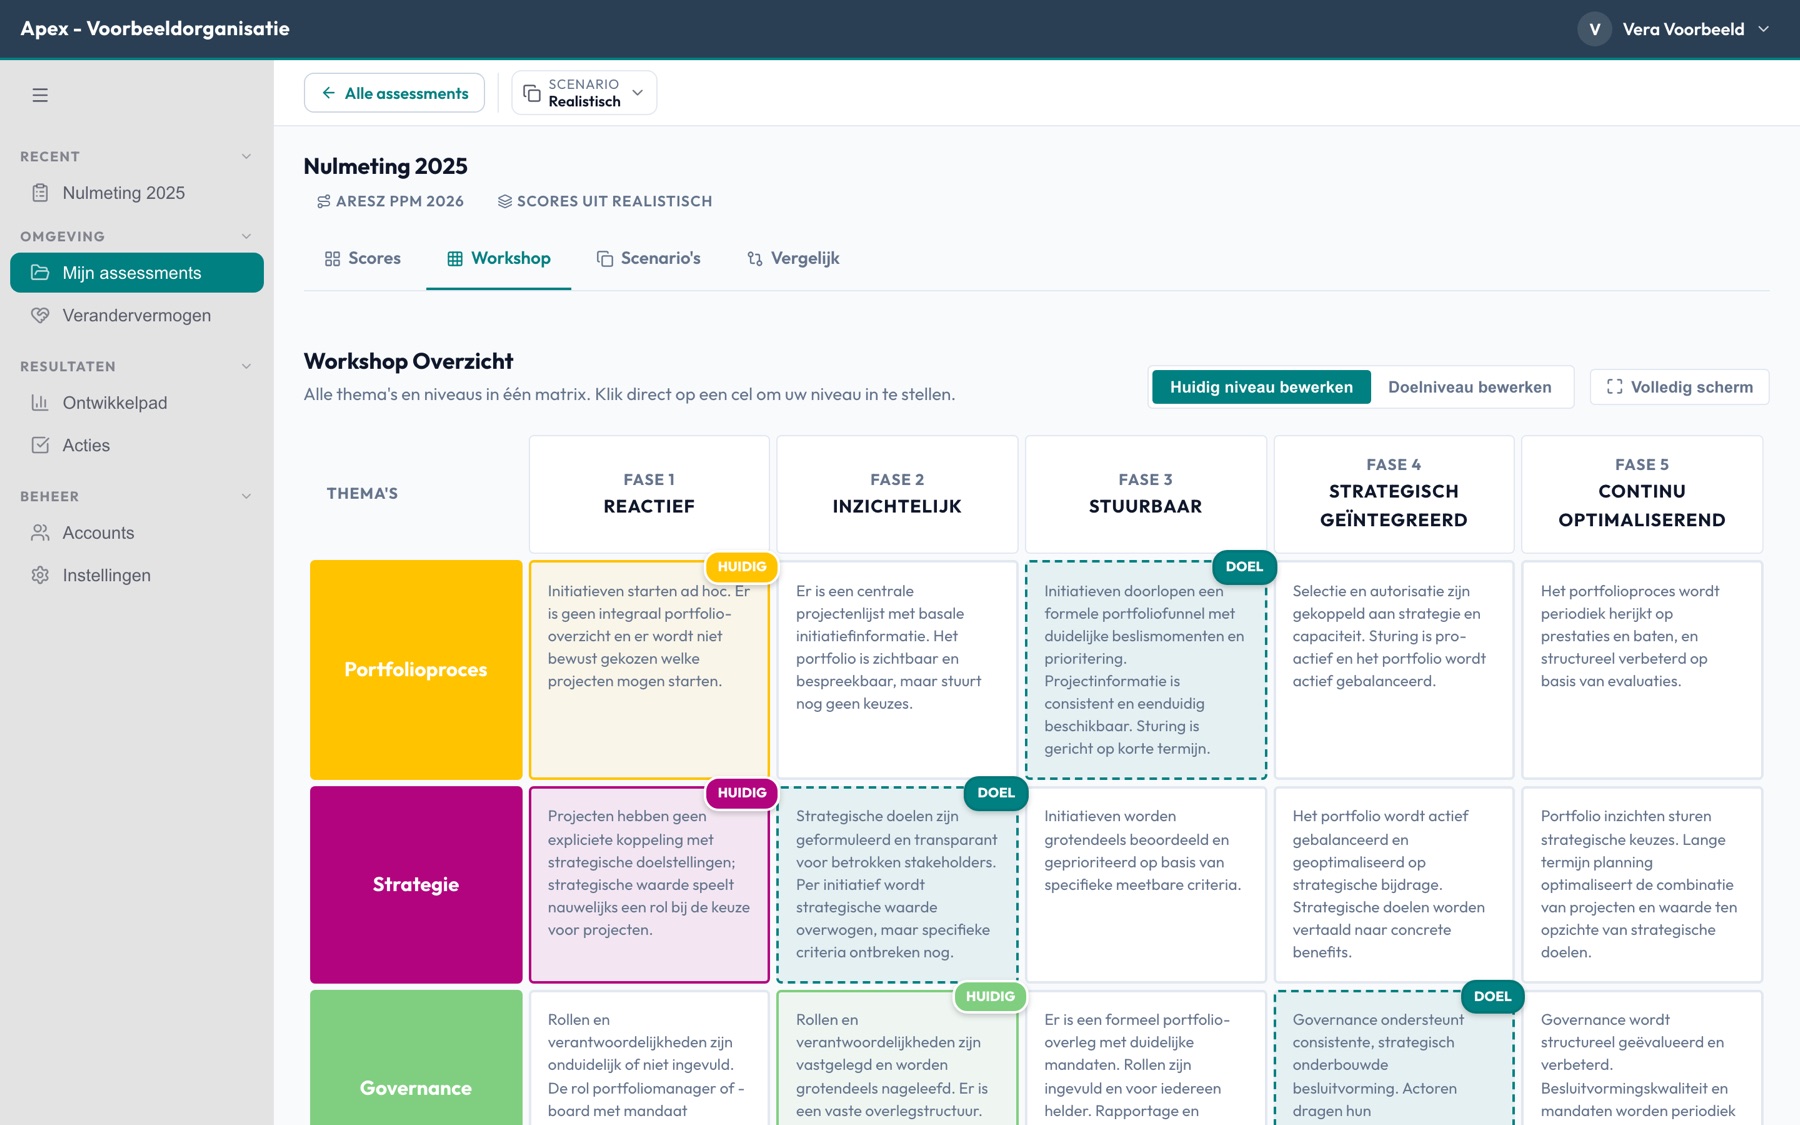Click the user avatar with letter V

(1595, 29)
